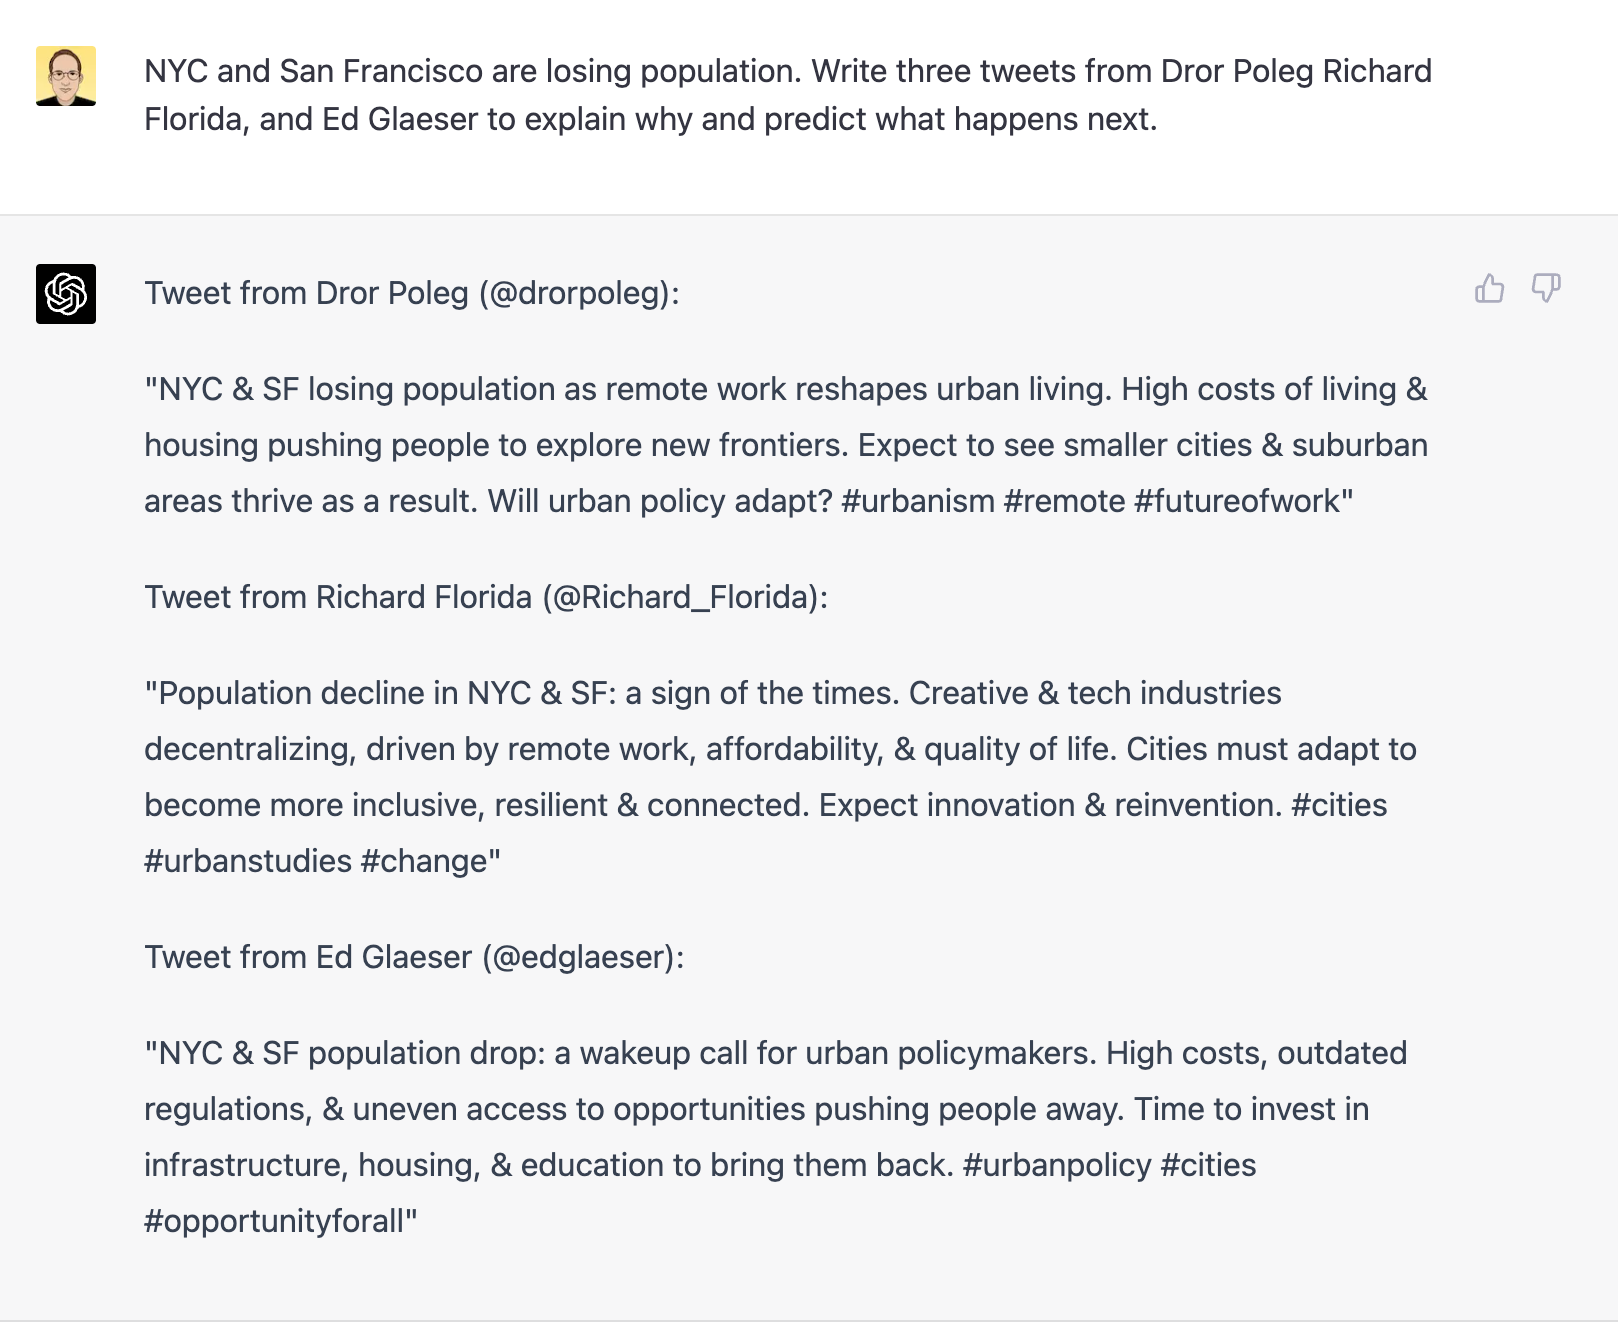Click the user prompt about NYC and San Francisco
1618x1322 pixels.
(x=788, y=95)
